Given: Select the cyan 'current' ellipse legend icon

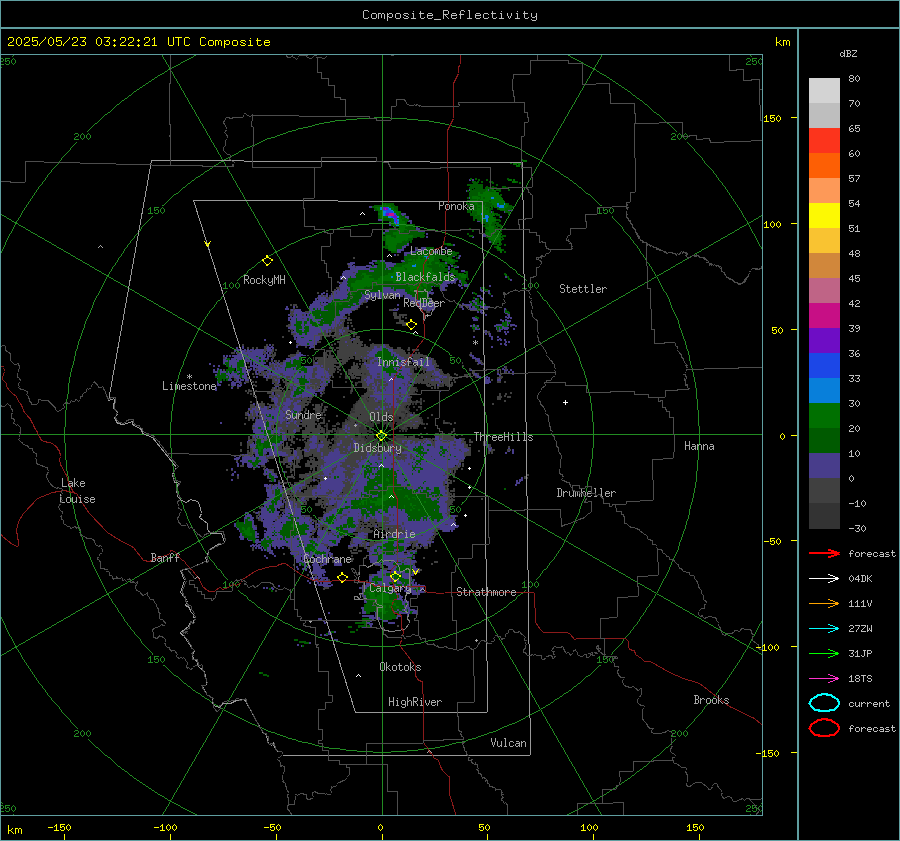Looking at the screenshot, I should click(x=824, y=703).
